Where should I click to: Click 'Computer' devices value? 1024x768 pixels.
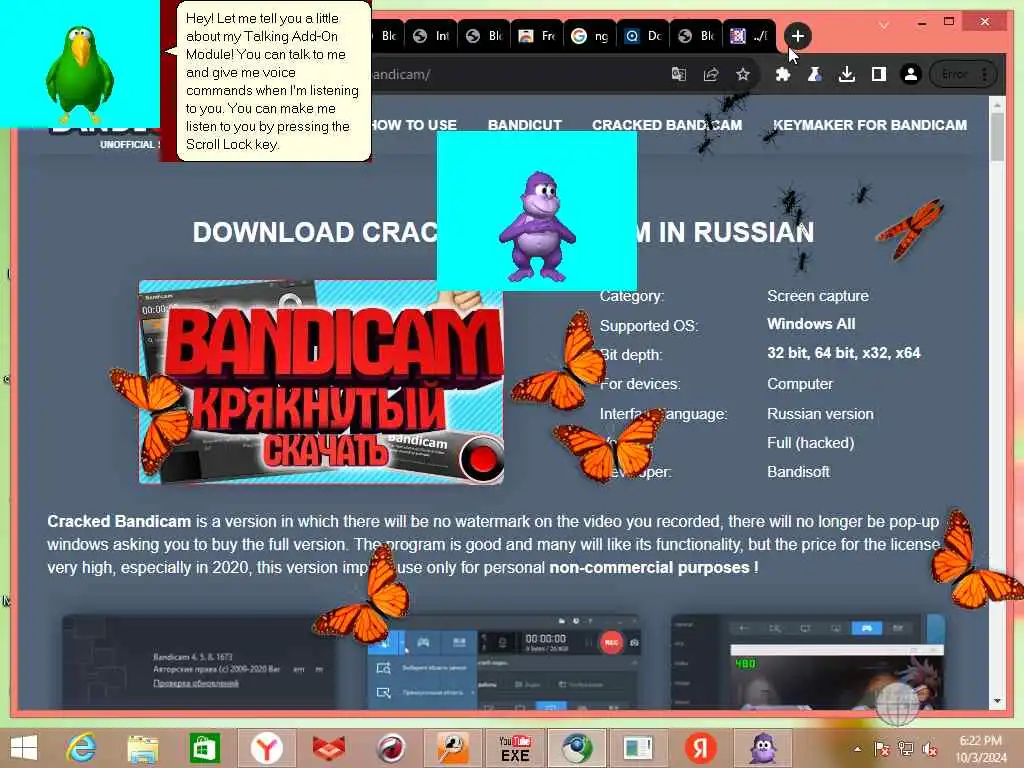point(800,384)
